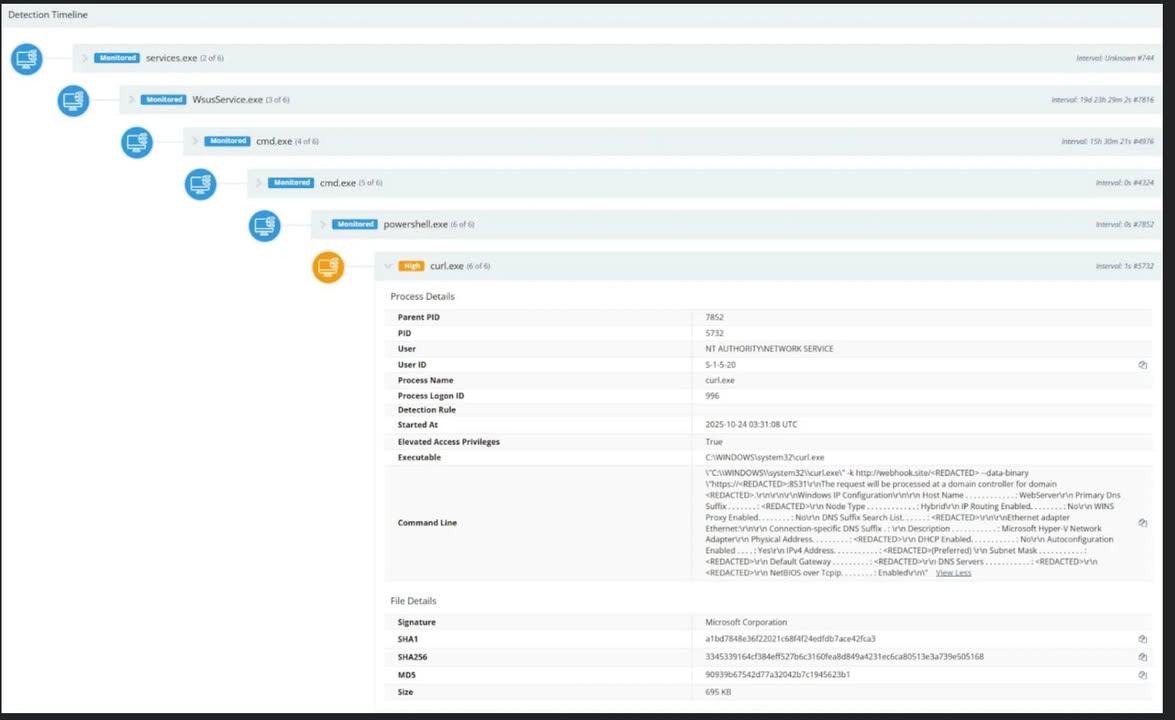Click the host icon beside powershell.exe
The width and height of the screenshot is (1175, 720).
pyautogui.click(x=264, y=225)
